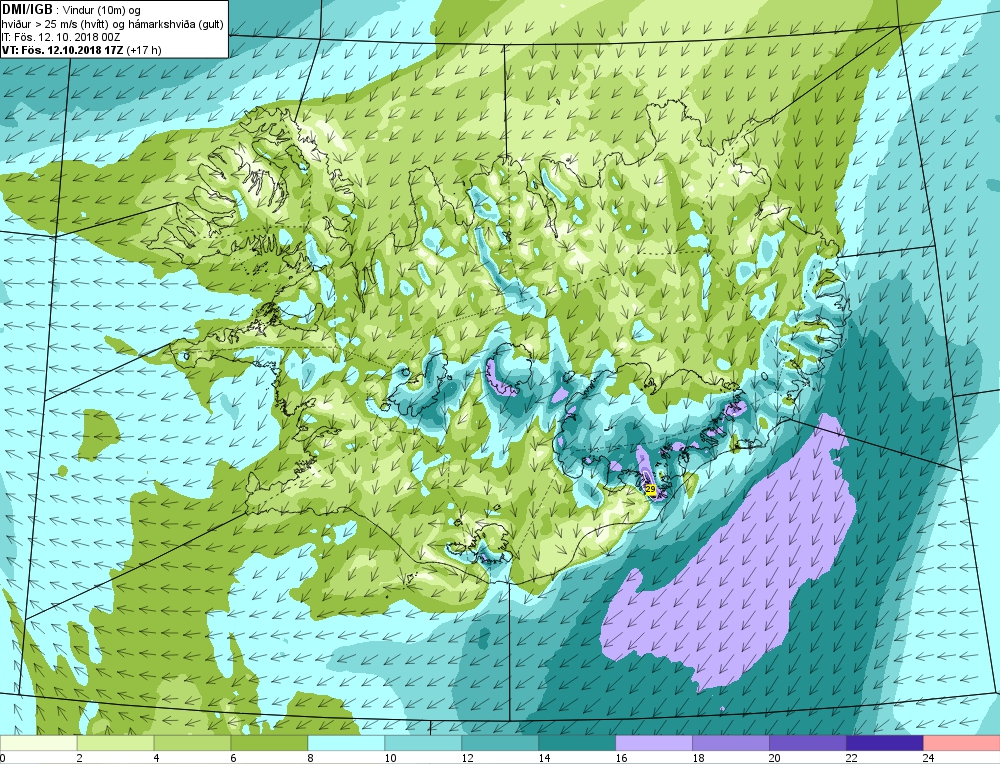Screen dimensions: 1000x764
Task: Click the 'VT: Fös. 12.10.2018 17Z' line
Action: pyautogui.click(x=82, y=50)
